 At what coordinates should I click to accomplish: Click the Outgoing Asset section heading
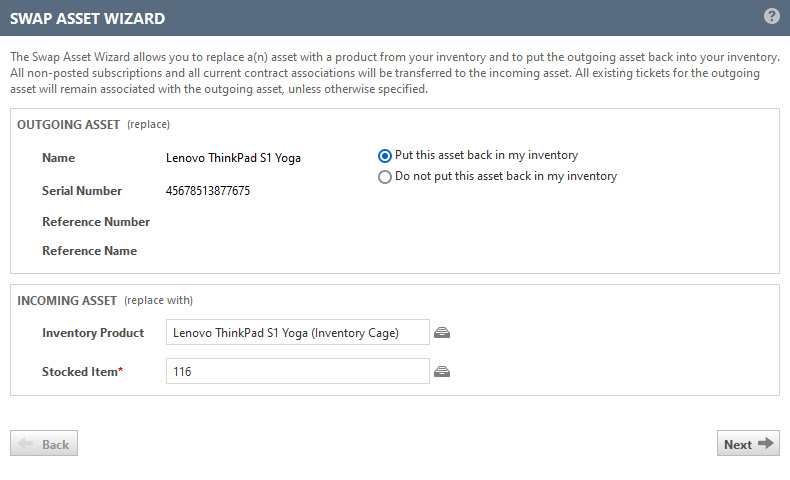point(68,125)
